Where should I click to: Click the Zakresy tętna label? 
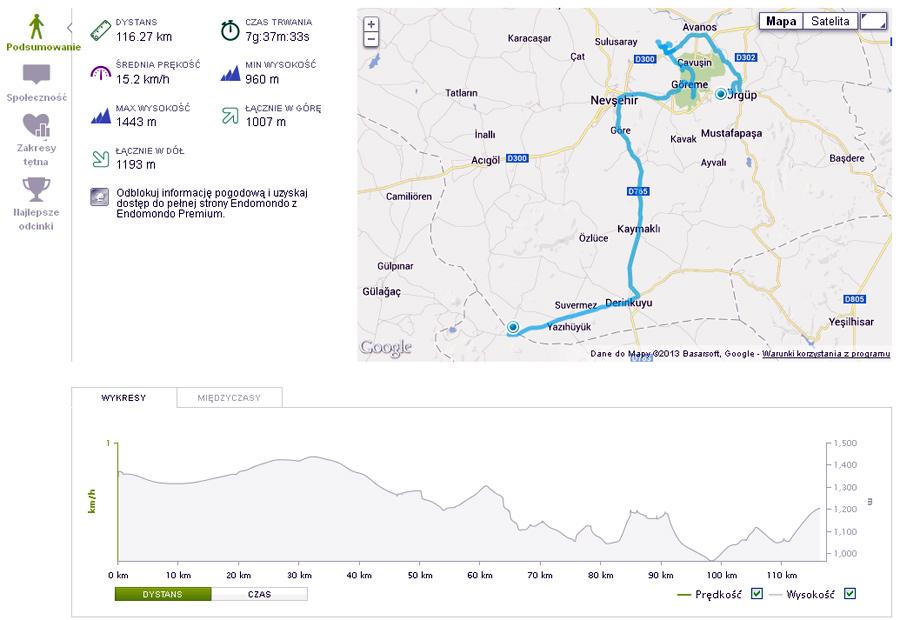coord(36,155)
